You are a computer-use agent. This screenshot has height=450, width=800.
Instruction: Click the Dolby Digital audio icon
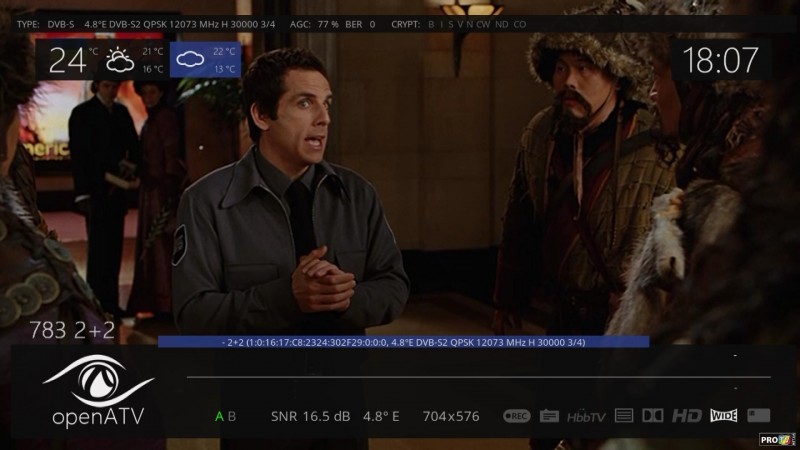[x=653, y=416]
